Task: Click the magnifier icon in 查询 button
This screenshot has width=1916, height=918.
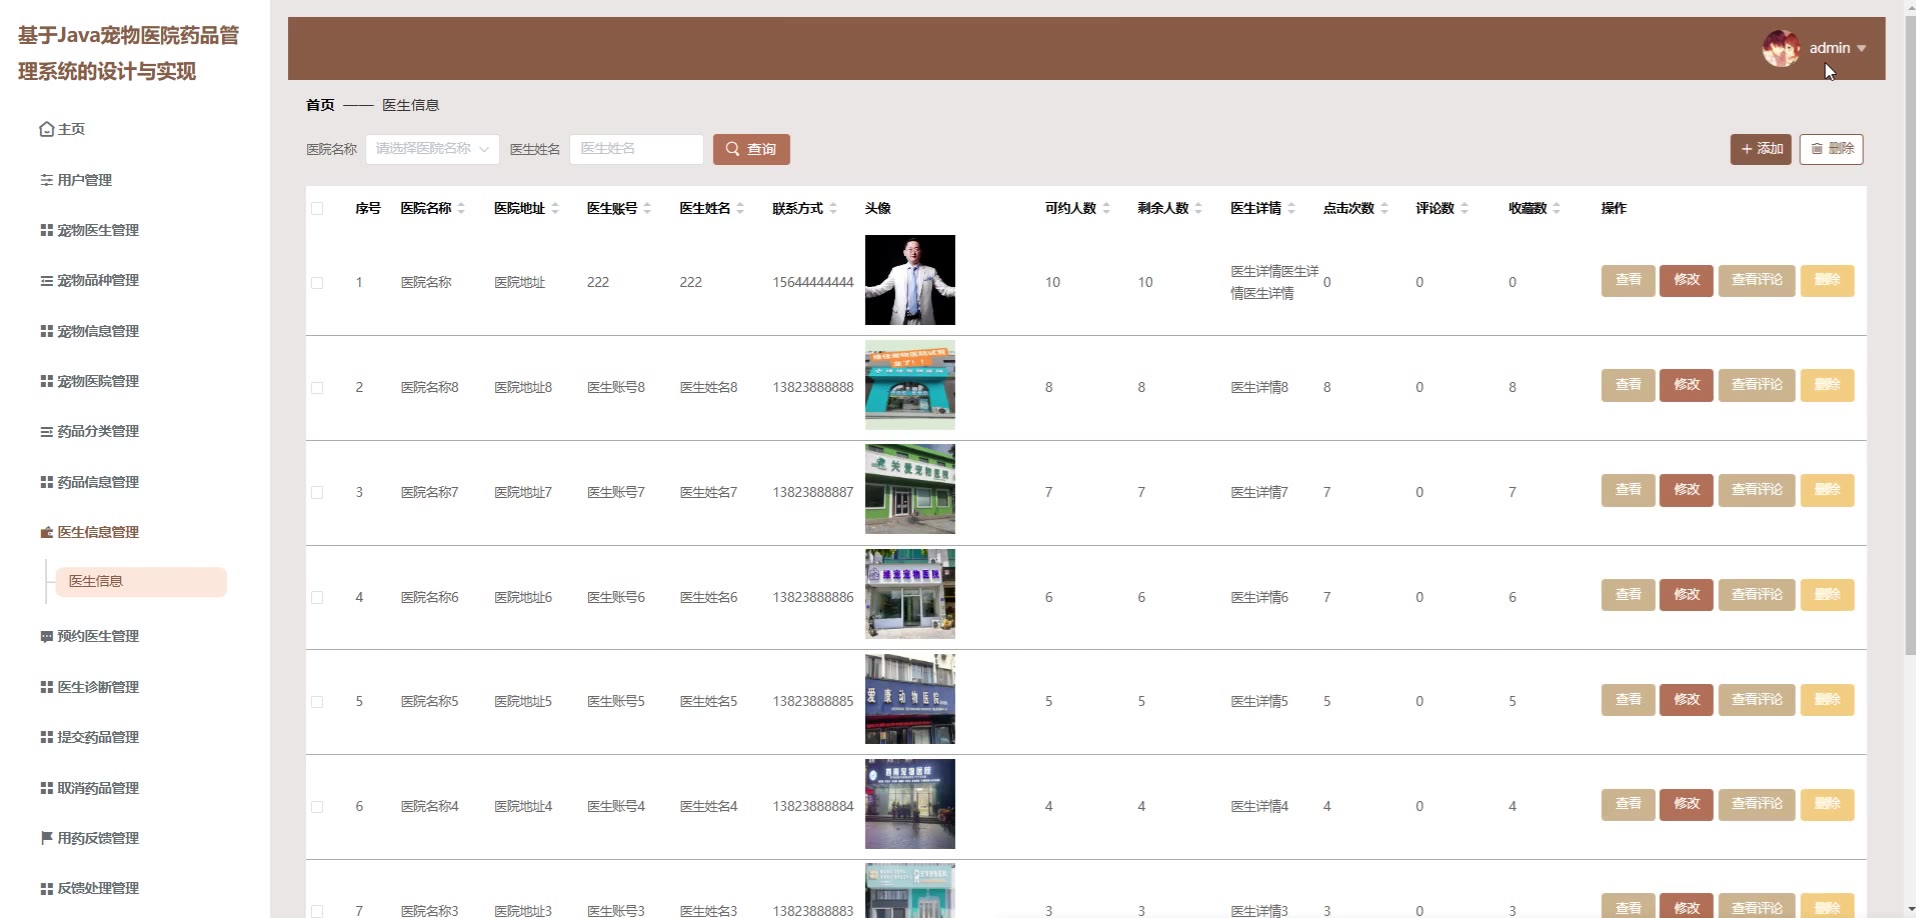Action: click(x=733, y=149)
